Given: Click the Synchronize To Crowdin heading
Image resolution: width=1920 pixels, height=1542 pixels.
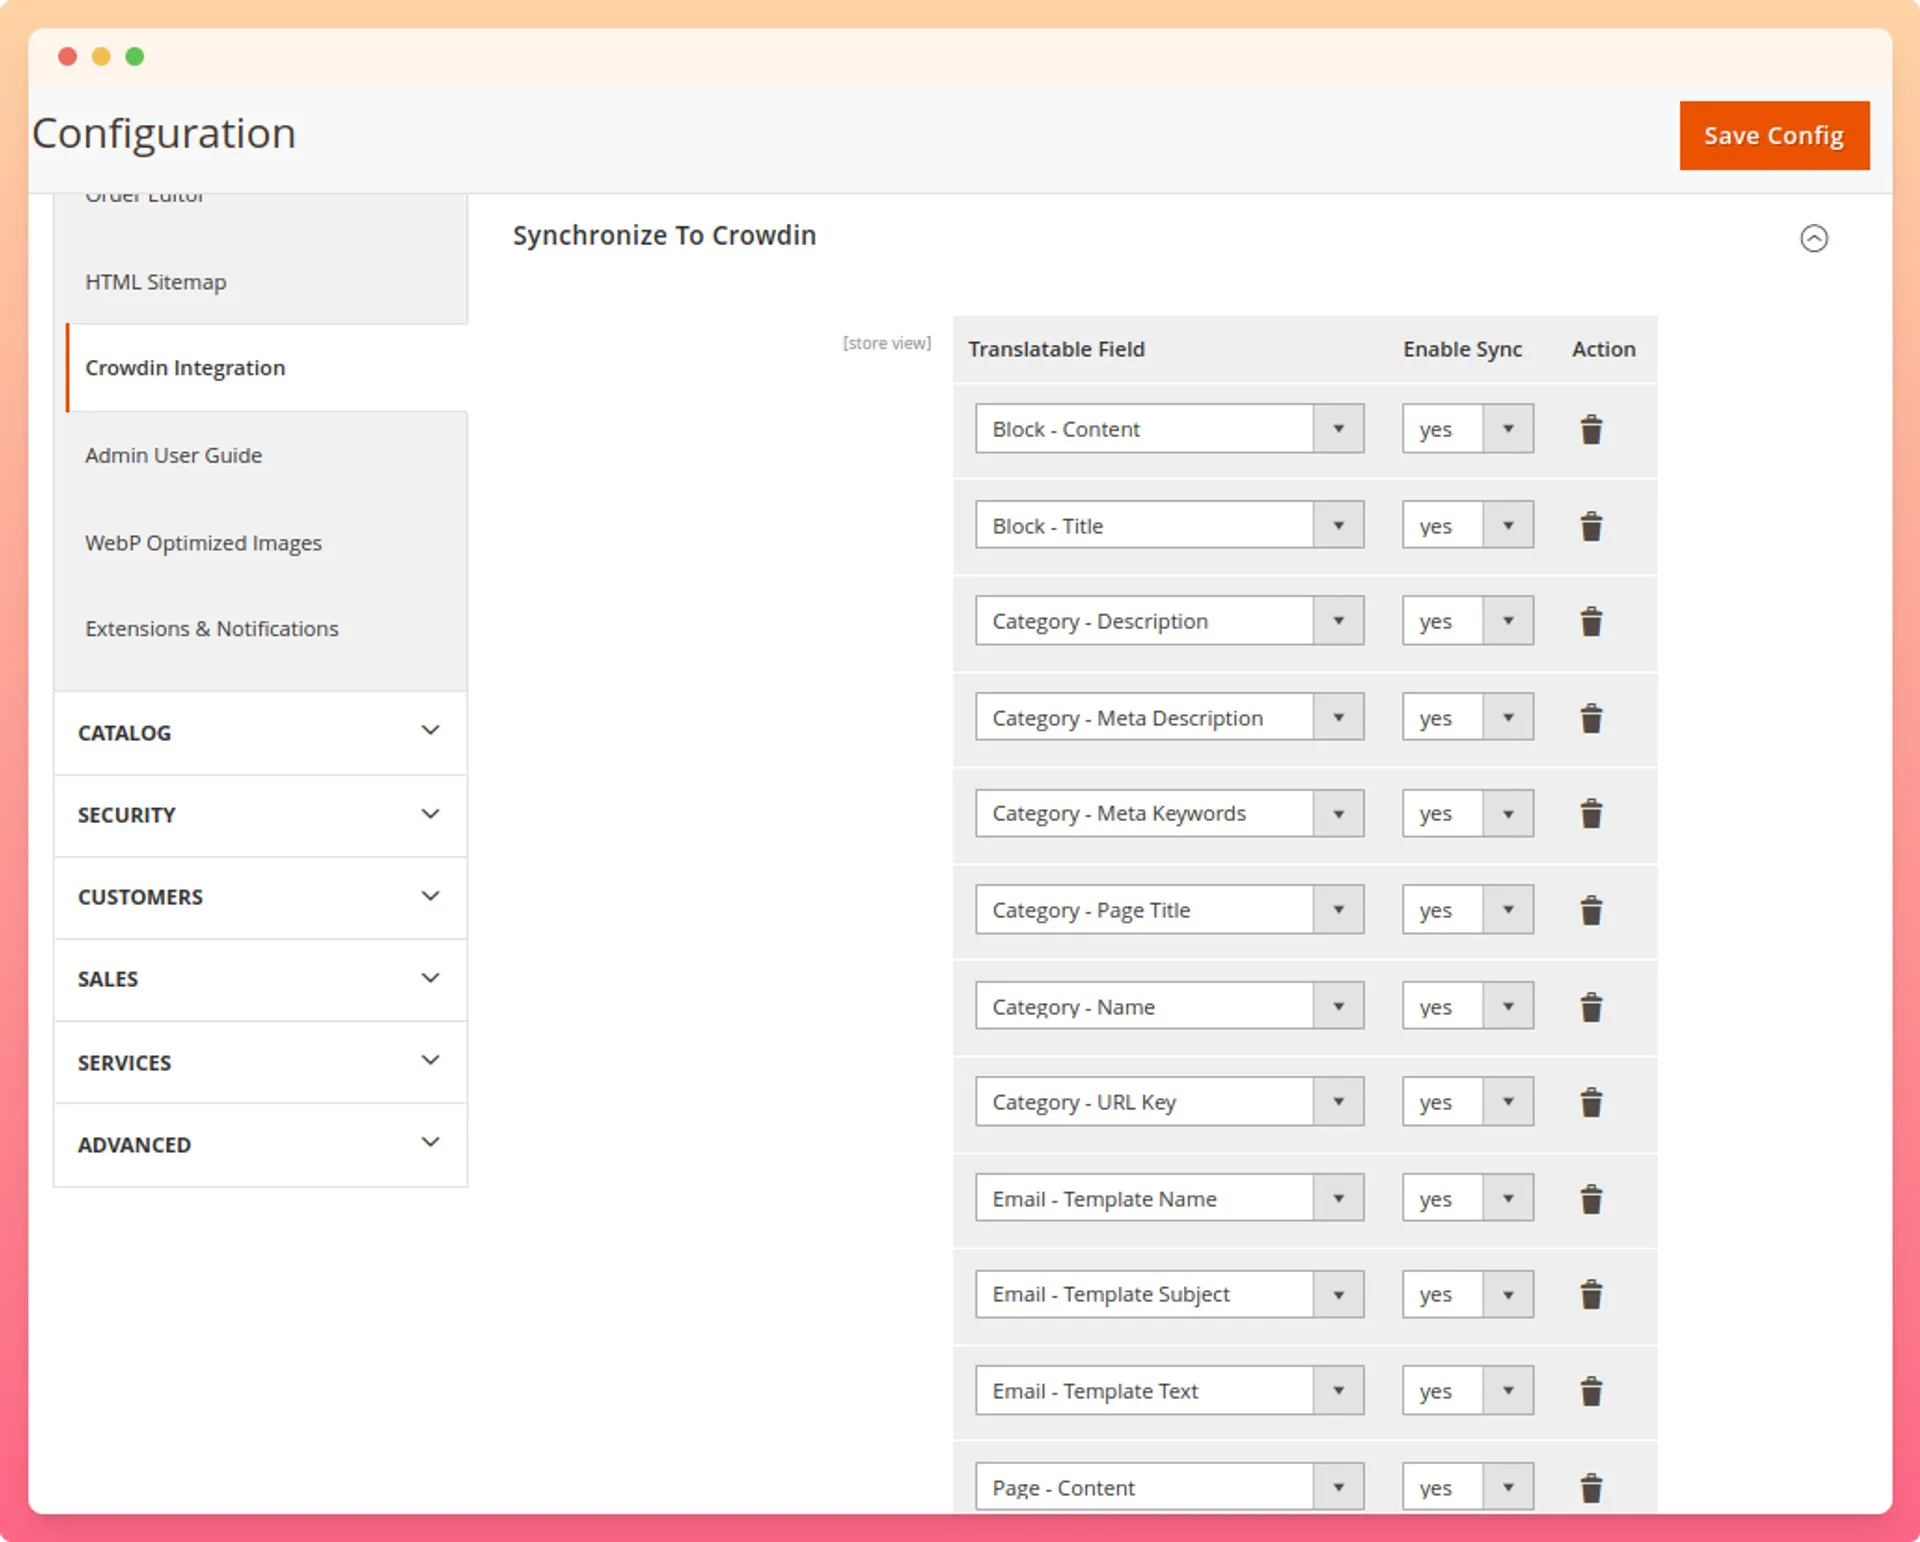Looking at the screenshot, I should (664, 236).
